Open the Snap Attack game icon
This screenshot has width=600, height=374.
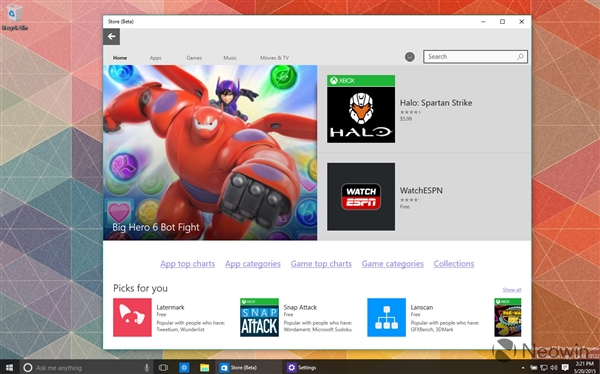coord(259,317)
